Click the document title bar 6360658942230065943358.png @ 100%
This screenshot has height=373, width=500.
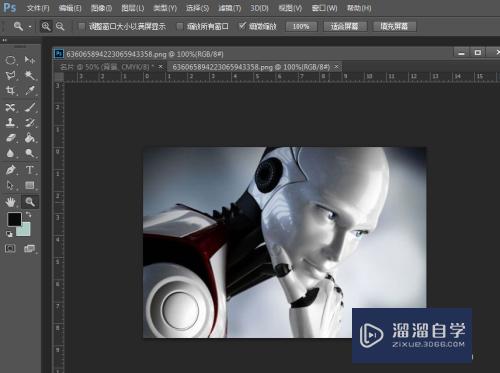pyautogui.click(x=145, y=54)
